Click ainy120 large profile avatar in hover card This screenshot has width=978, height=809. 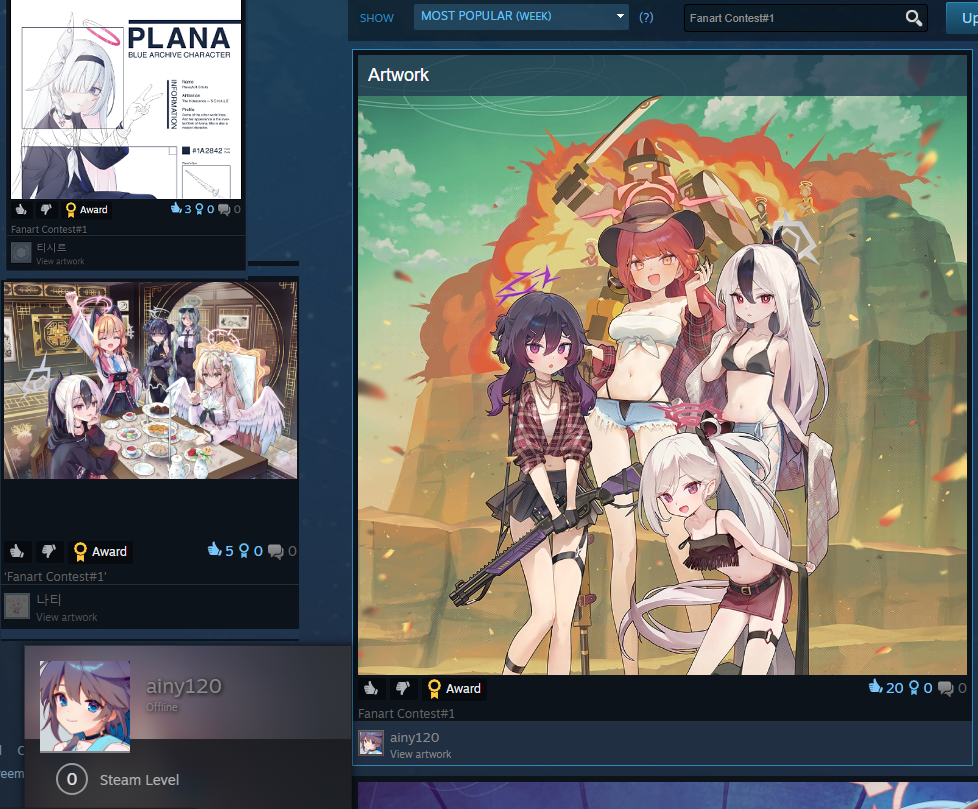click(x=85, y=707)
